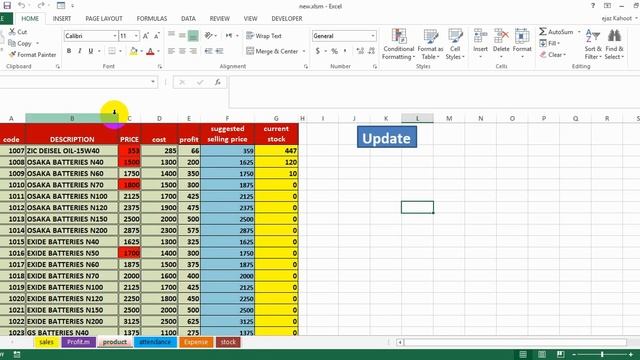
Task: Switch to Page Layout view icon
Action: (542, 354)
